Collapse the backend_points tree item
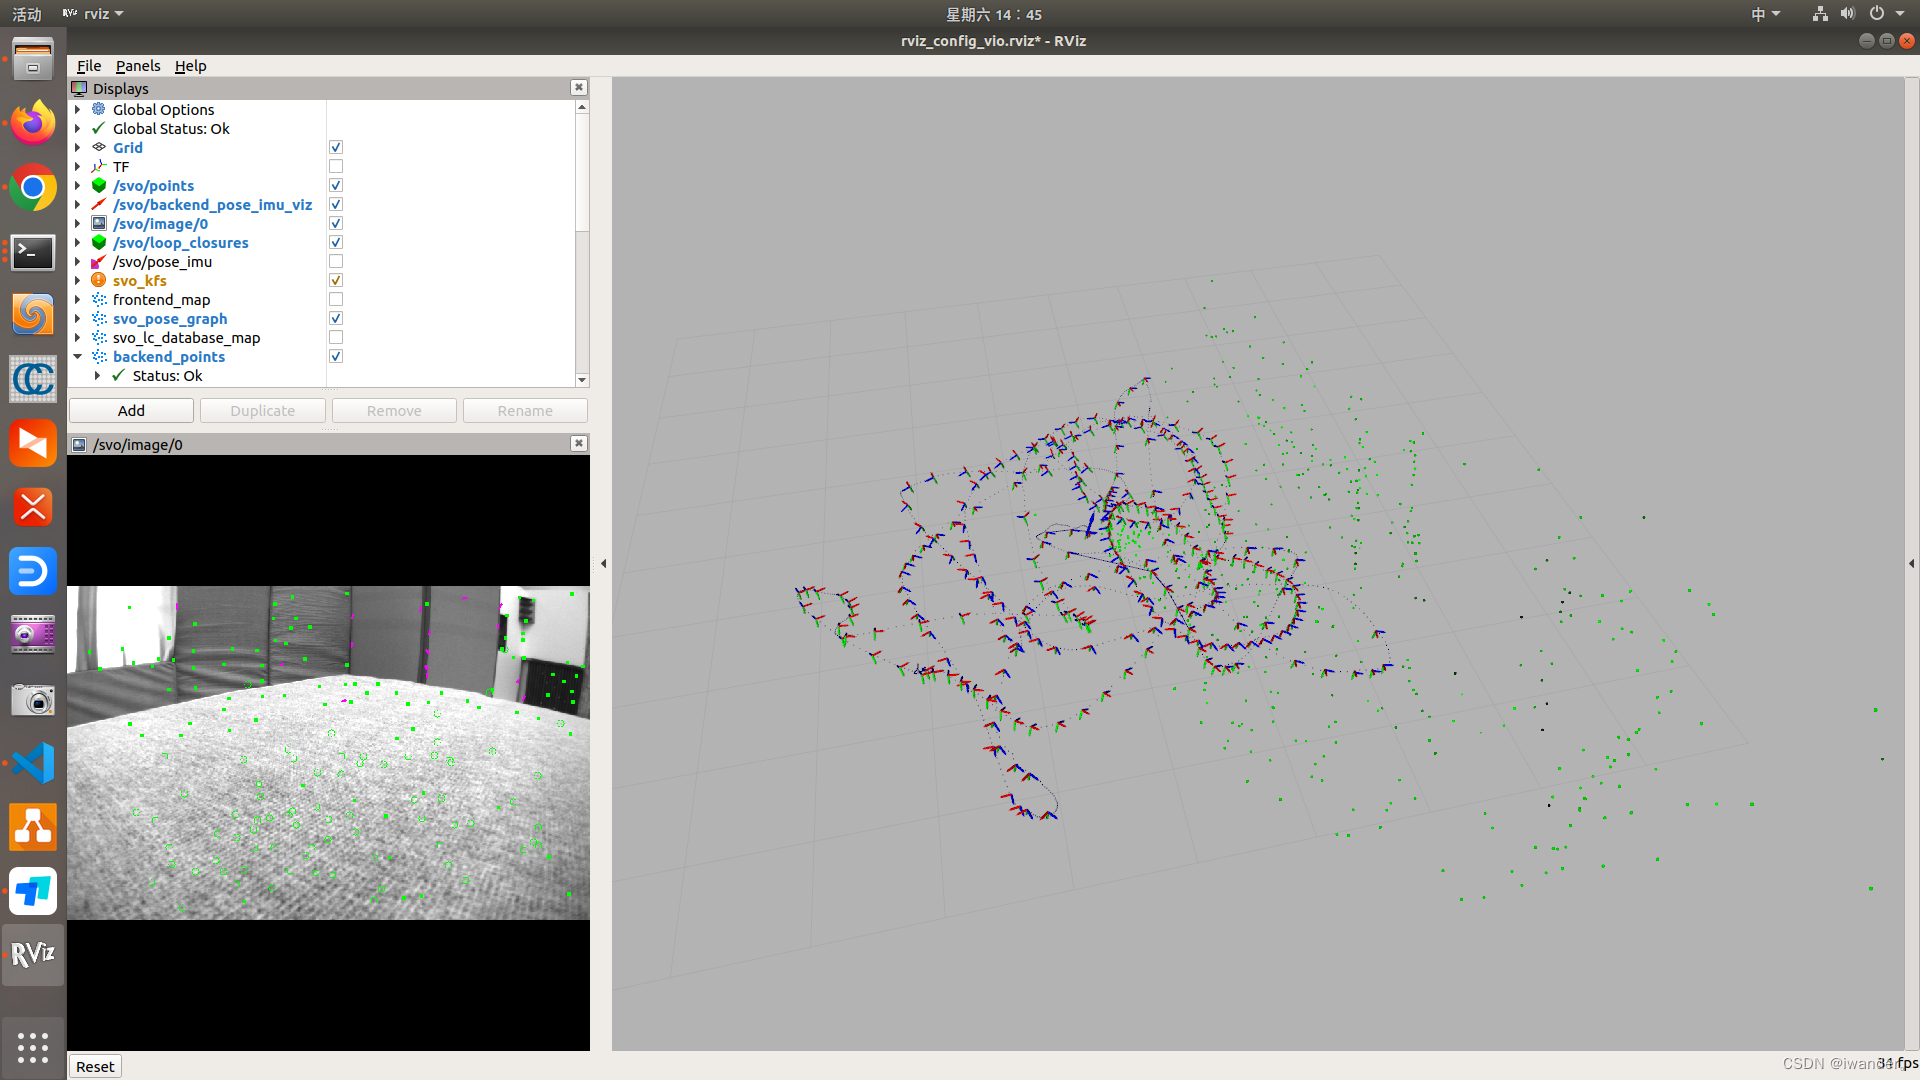1920x1080 pixels. 78,357
